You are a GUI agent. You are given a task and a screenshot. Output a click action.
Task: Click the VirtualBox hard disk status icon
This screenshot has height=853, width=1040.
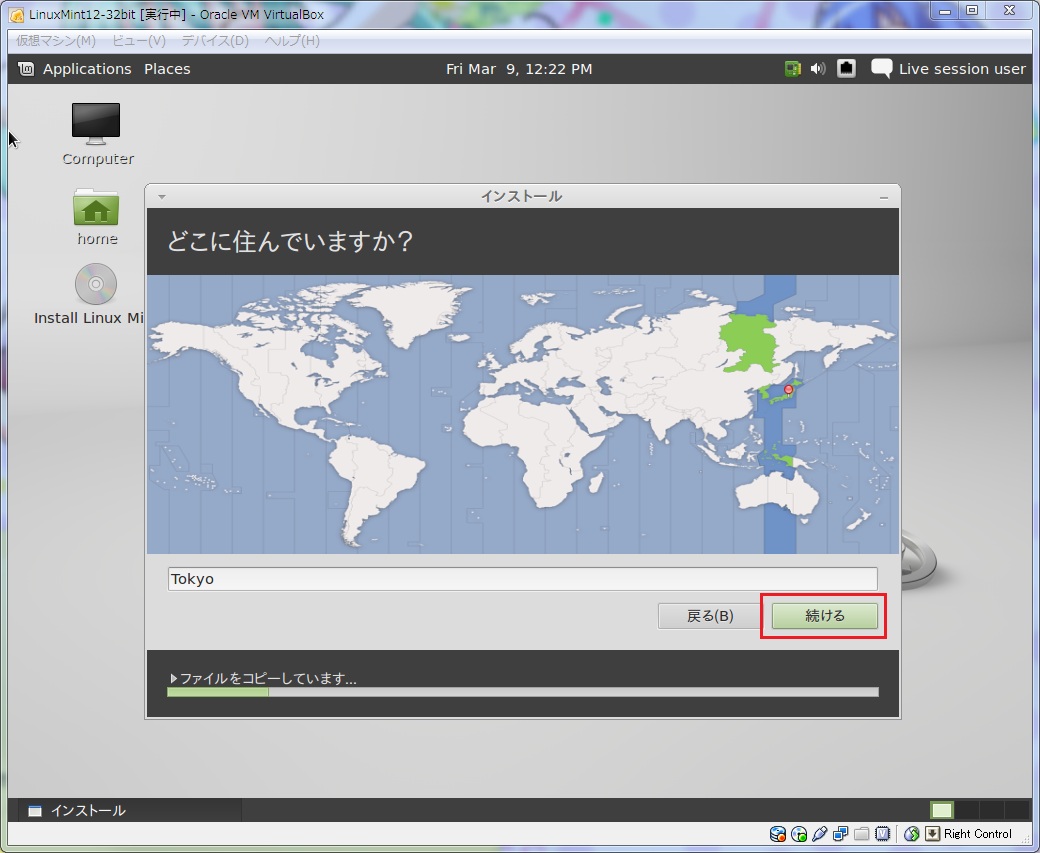pyautogui.click(x=778, y=834)
